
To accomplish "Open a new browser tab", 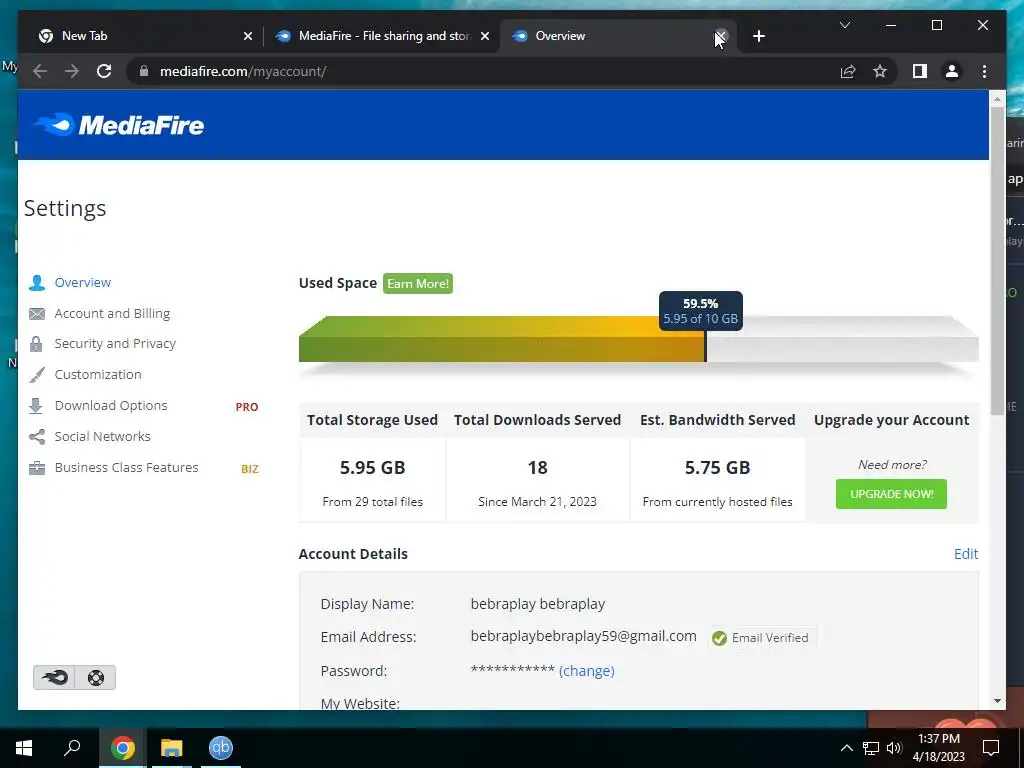I will 758,36.
